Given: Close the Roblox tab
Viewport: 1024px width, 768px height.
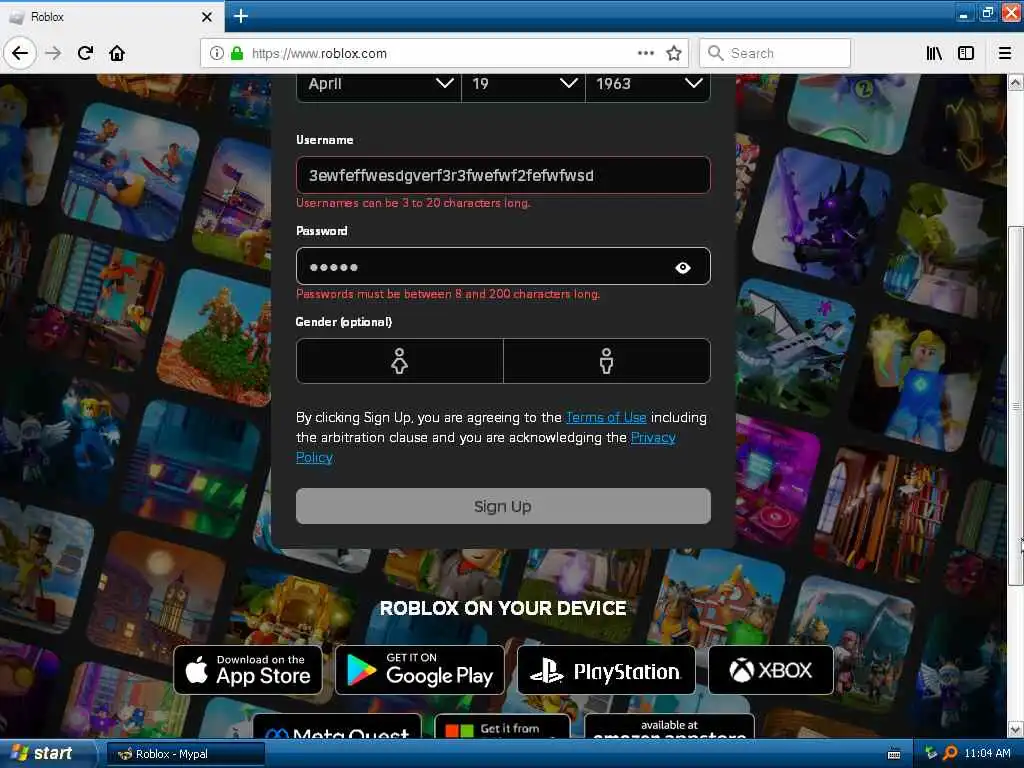Looking at the screenshot, I should tap(207, 16).
